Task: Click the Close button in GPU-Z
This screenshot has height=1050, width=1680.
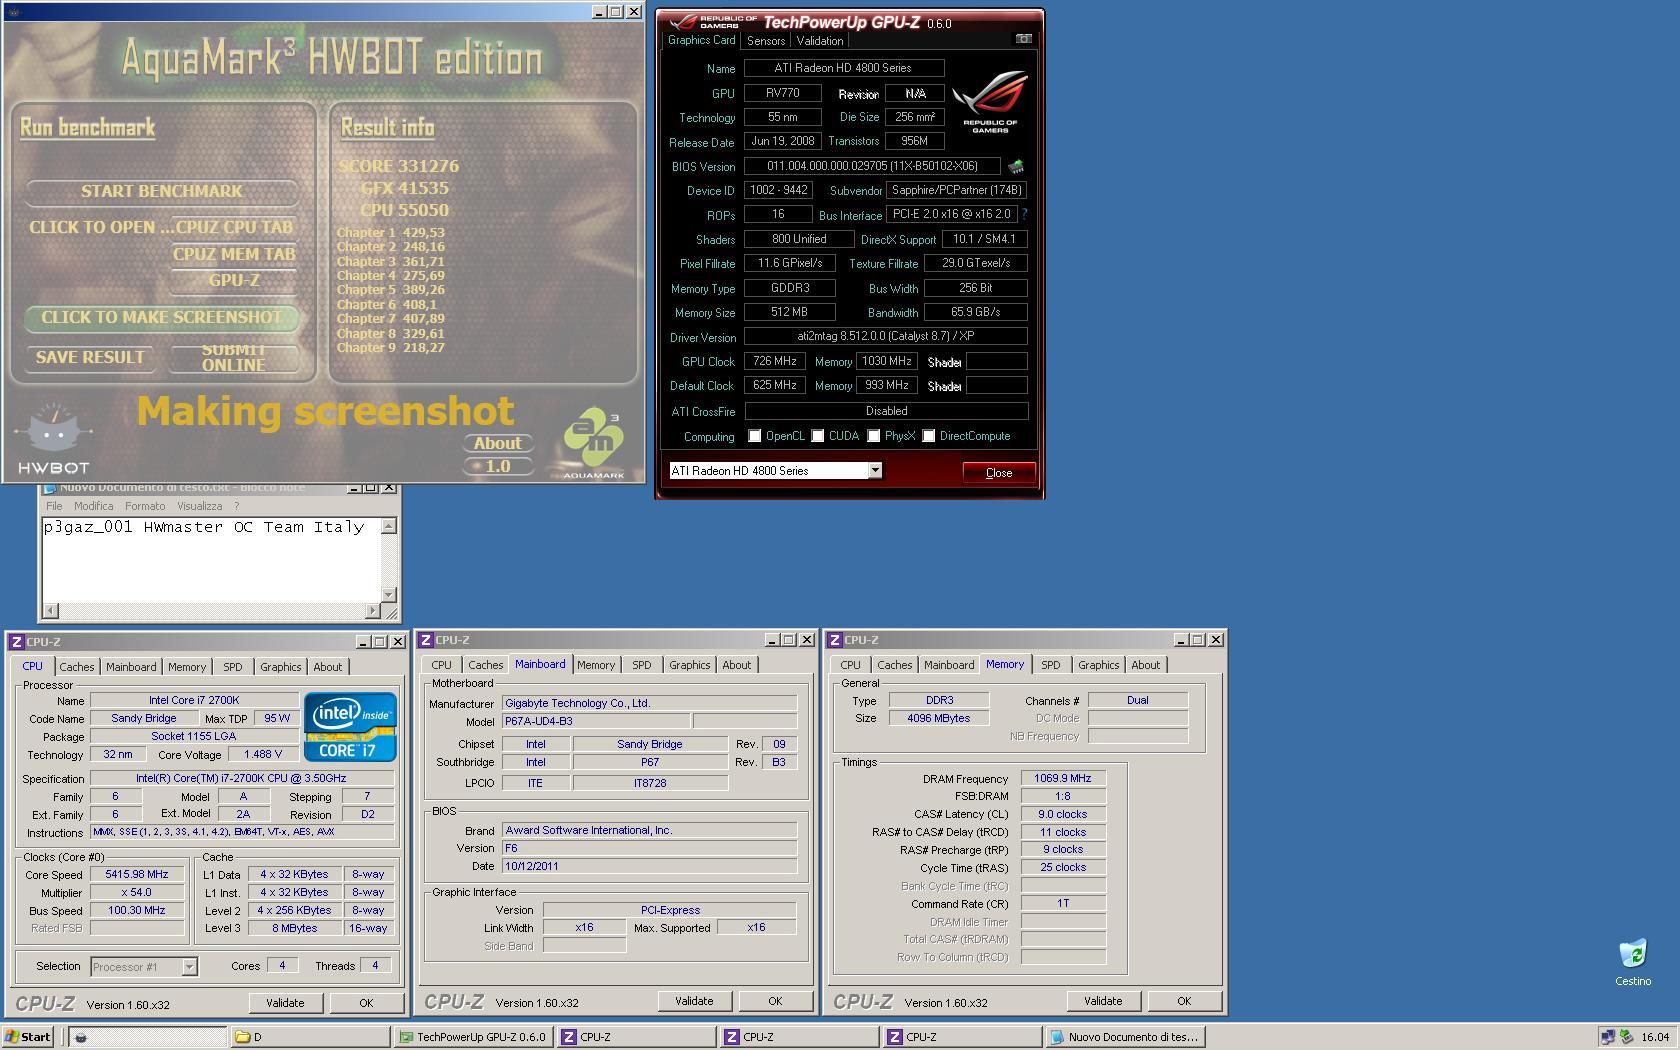Action: pyautogui.click(x=998, y=473)
